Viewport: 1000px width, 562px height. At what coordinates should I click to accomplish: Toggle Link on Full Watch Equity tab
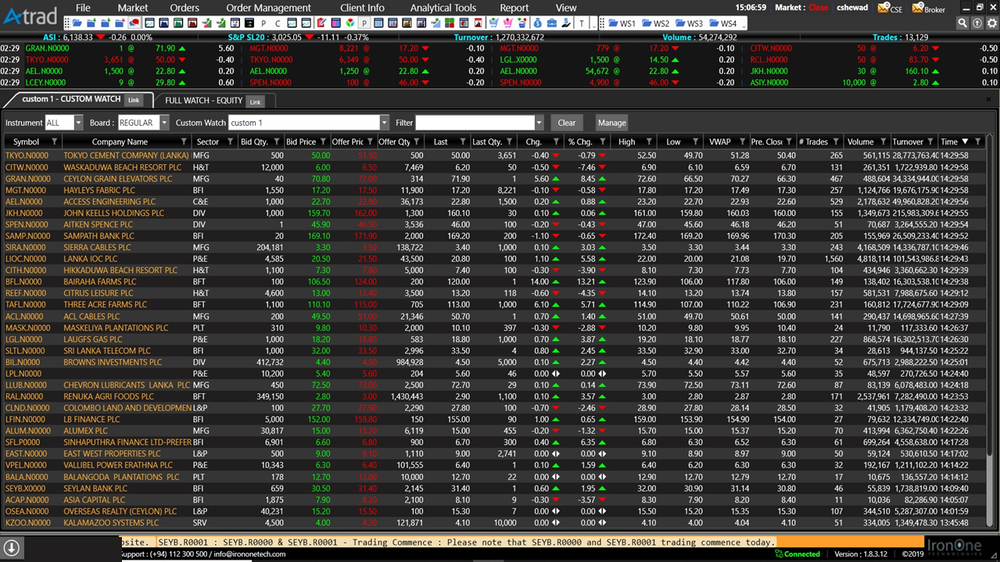coord(256,101)
